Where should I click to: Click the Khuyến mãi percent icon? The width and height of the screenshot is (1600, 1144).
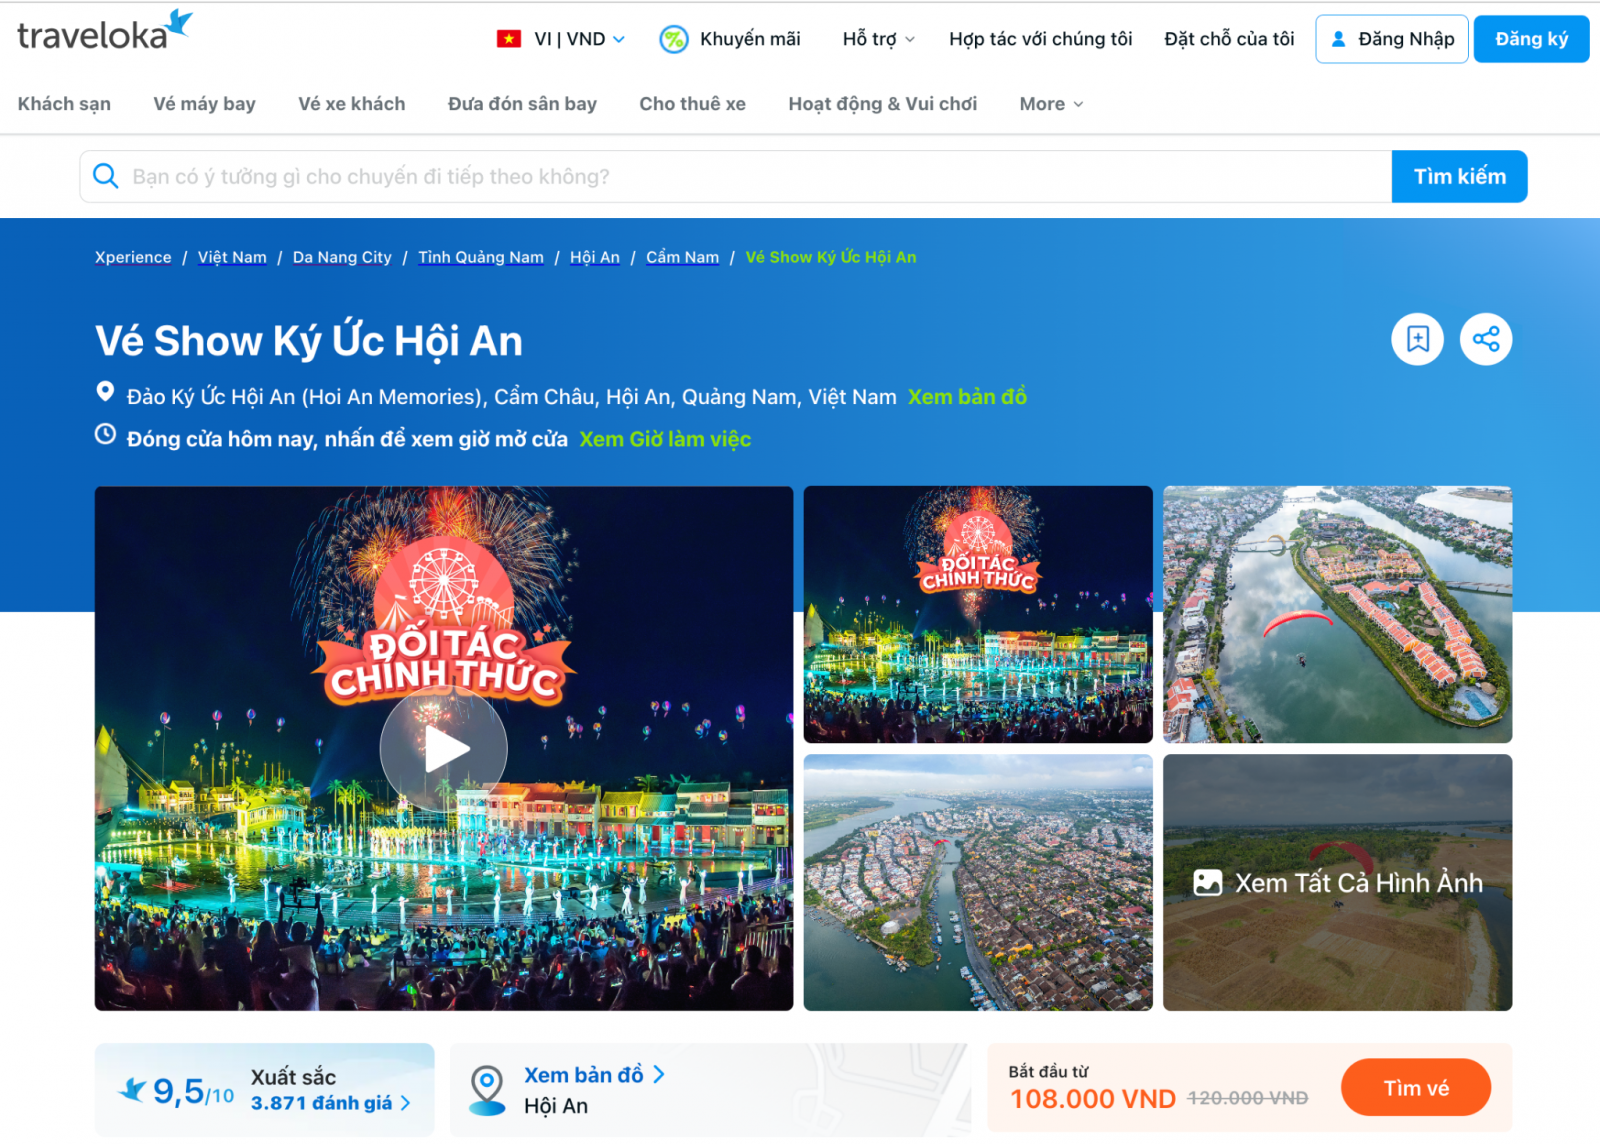[674, 39]
